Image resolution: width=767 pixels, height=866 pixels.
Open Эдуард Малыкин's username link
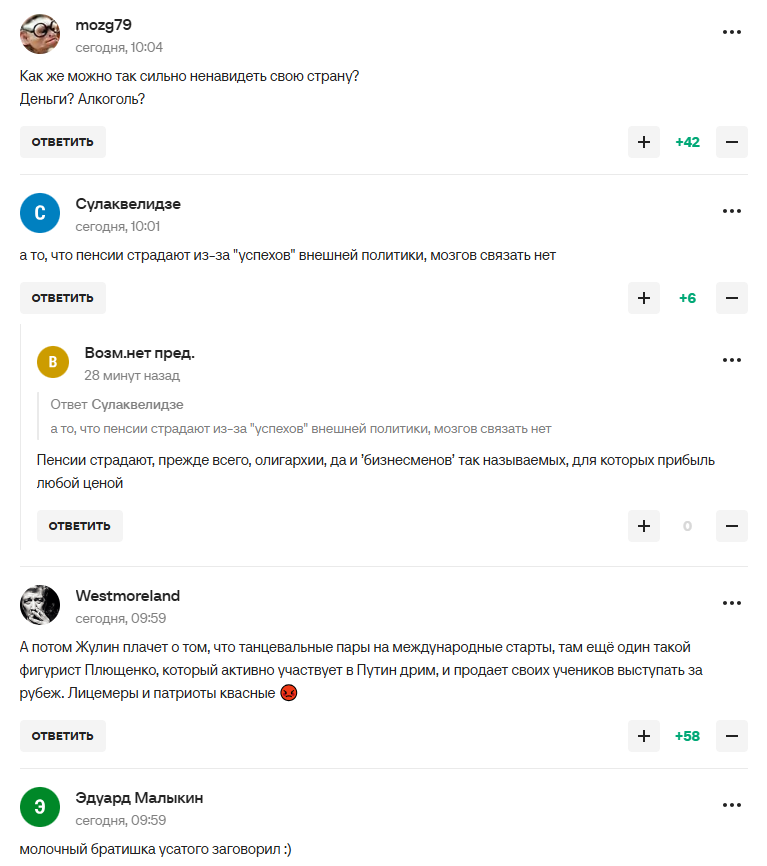click(x=139, y=798)
